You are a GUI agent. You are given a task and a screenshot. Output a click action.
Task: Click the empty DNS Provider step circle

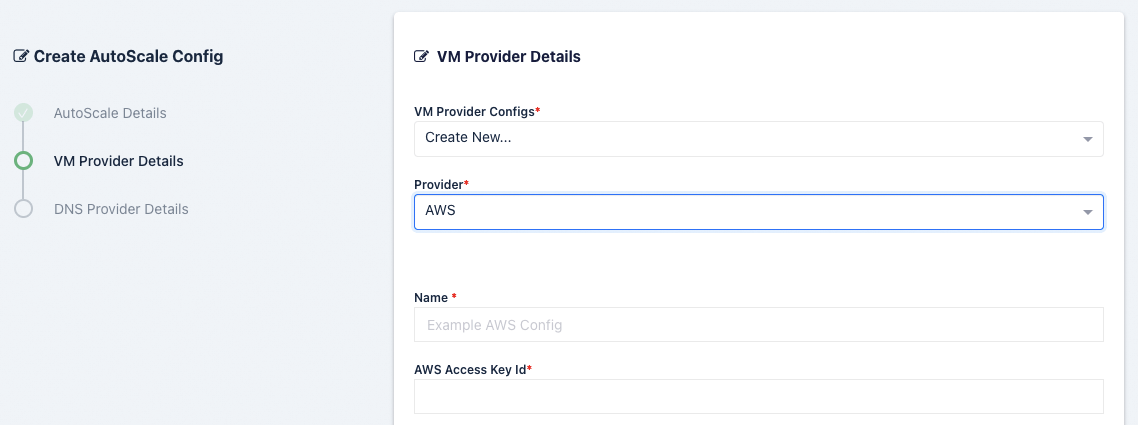[23, 209]
